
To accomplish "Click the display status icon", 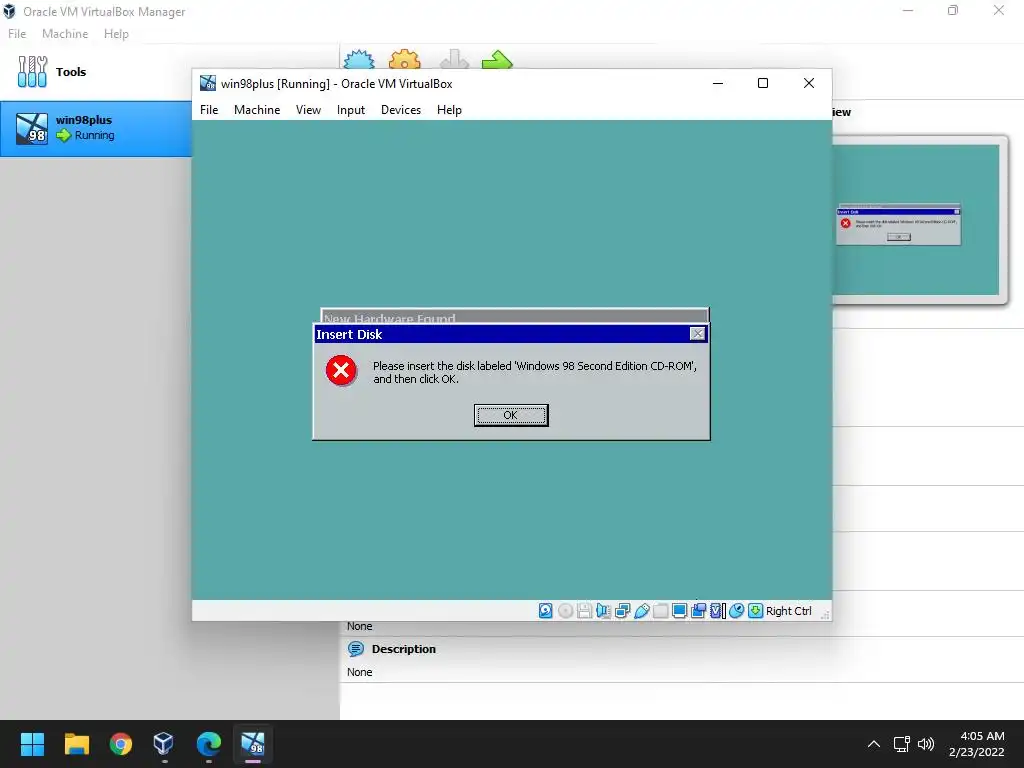I will [x=679, y=611].
